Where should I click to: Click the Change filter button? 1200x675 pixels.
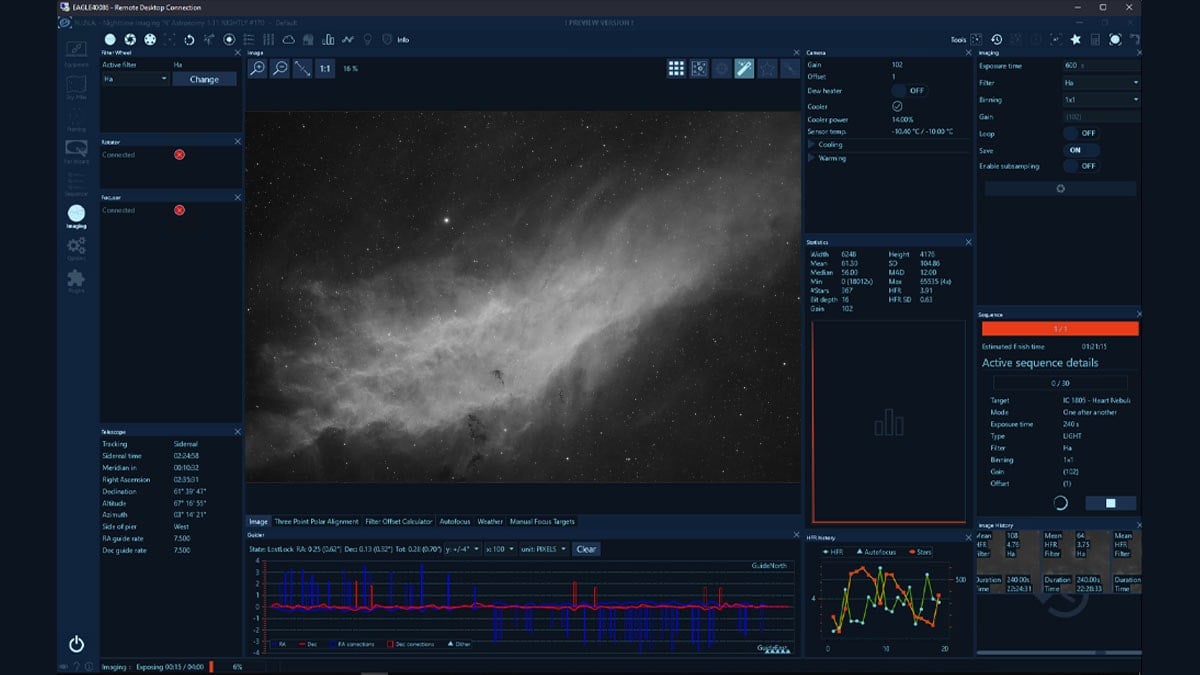(x=204, y=79)
